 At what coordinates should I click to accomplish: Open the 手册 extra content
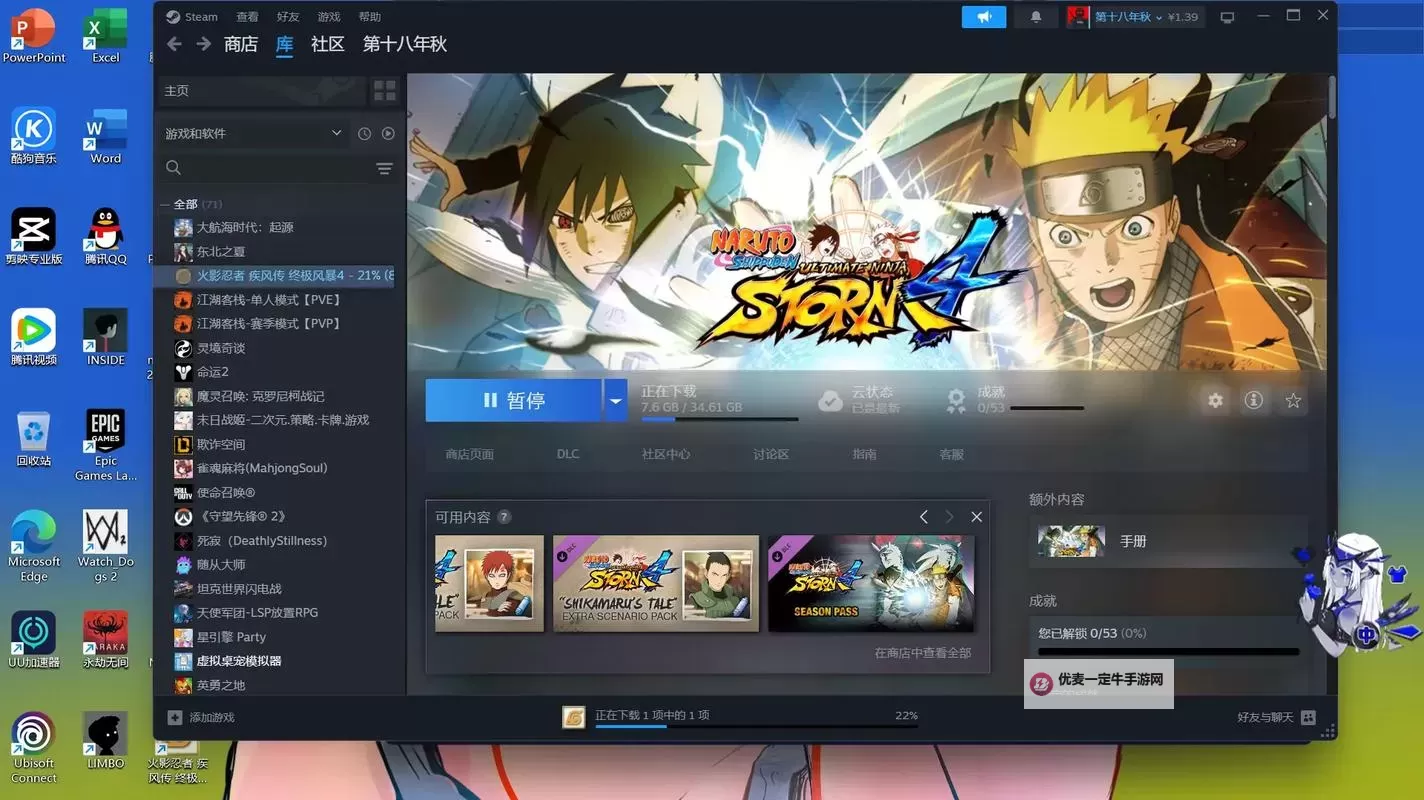click(x=1167, y=541)
